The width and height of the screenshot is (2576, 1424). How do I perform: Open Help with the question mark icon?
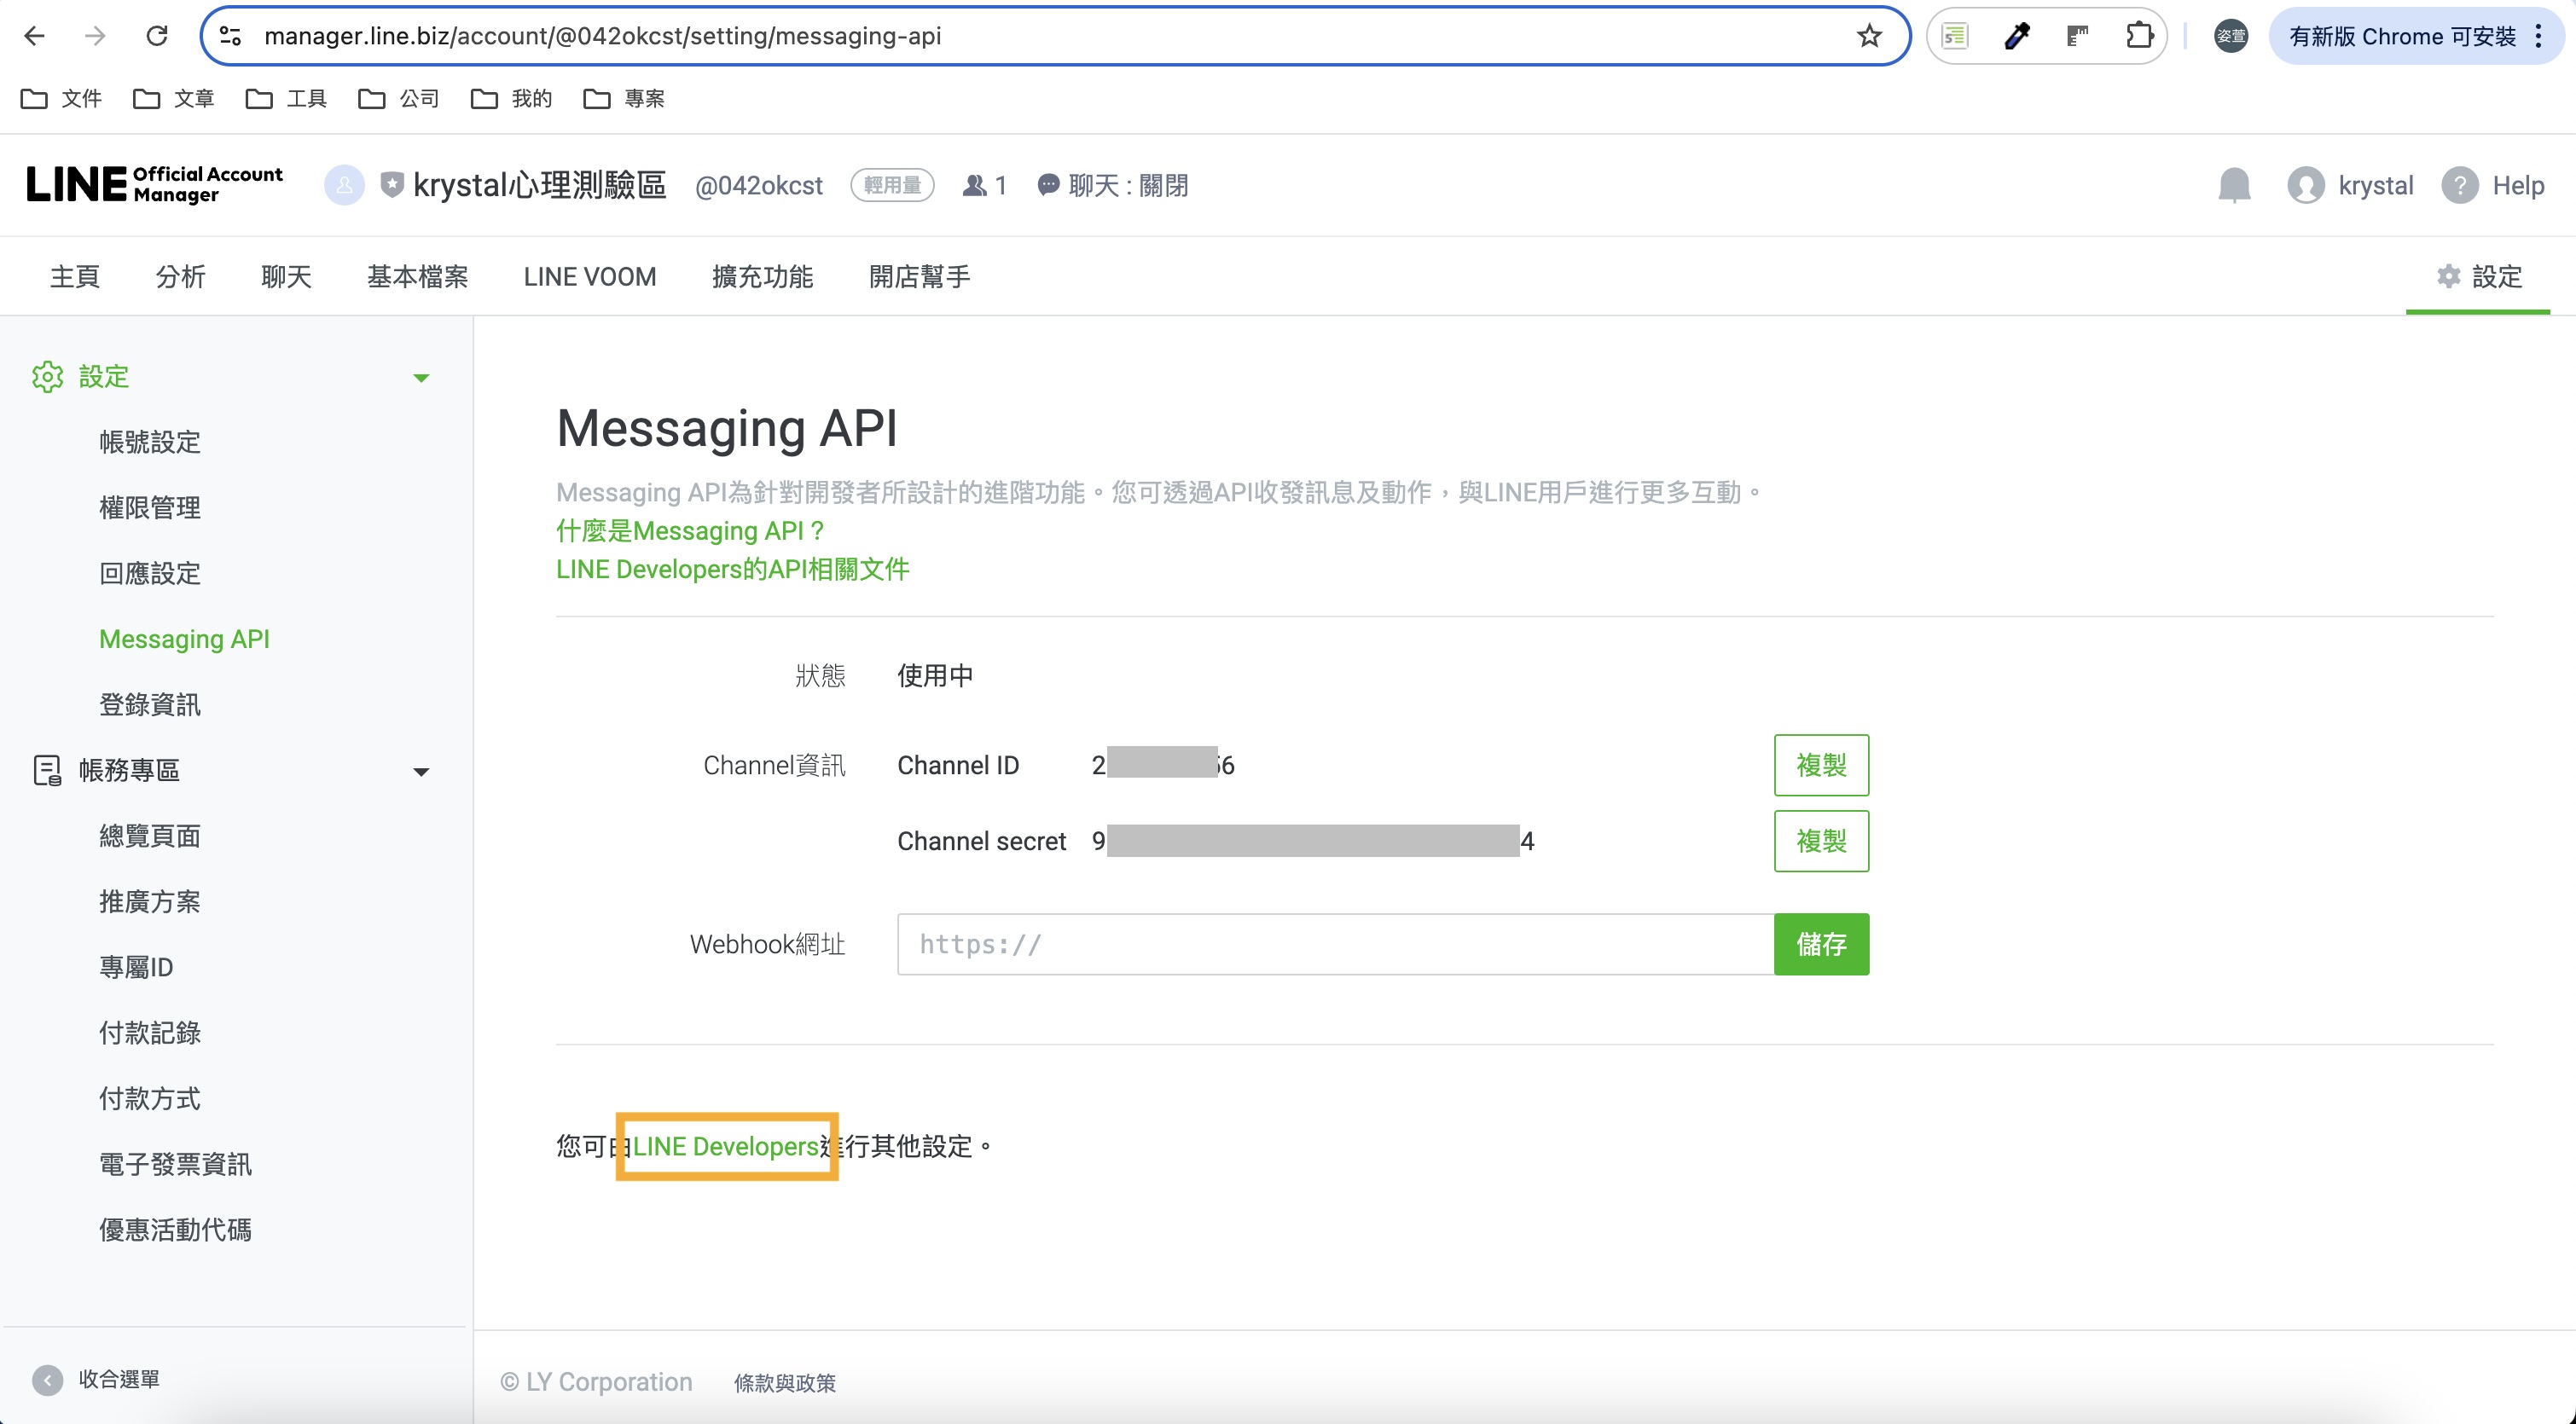[x=2459, y=186]
